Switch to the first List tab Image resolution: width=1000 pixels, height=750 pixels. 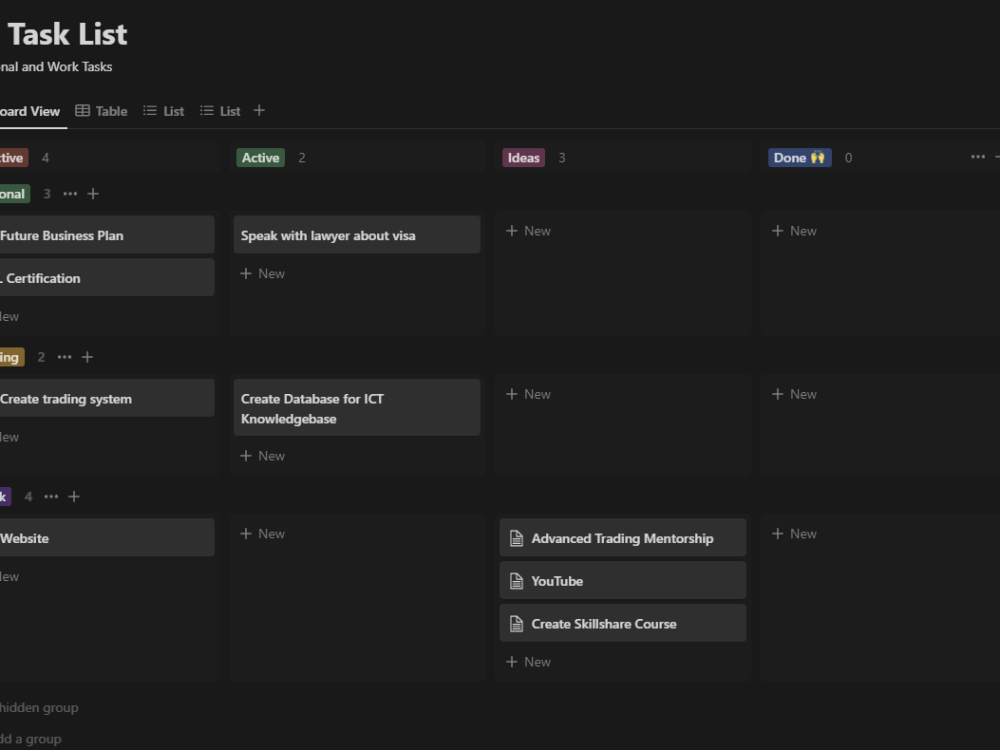click(163, 110)
